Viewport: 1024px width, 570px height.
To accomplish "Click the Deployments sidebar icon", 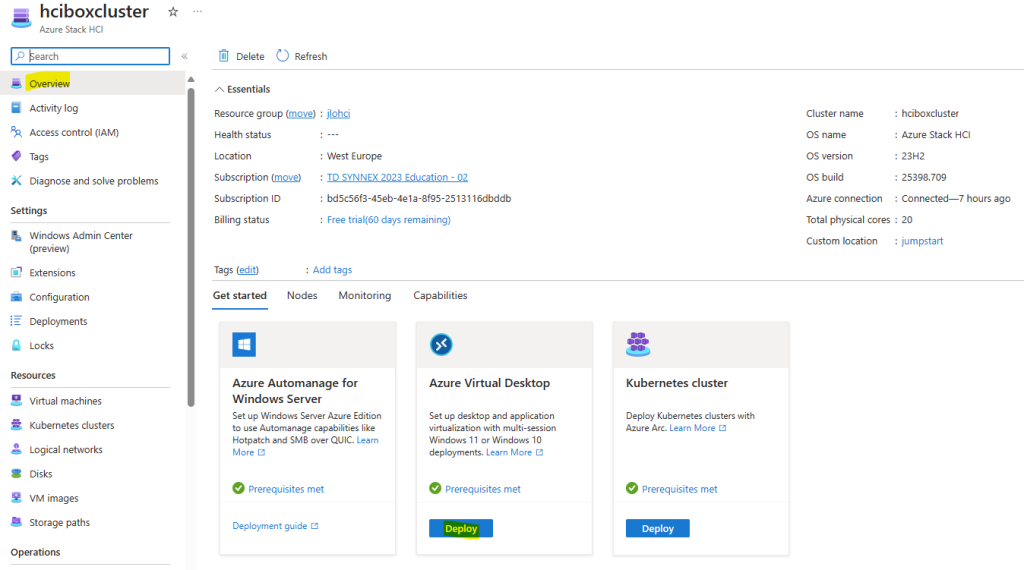I will [16, 321].
